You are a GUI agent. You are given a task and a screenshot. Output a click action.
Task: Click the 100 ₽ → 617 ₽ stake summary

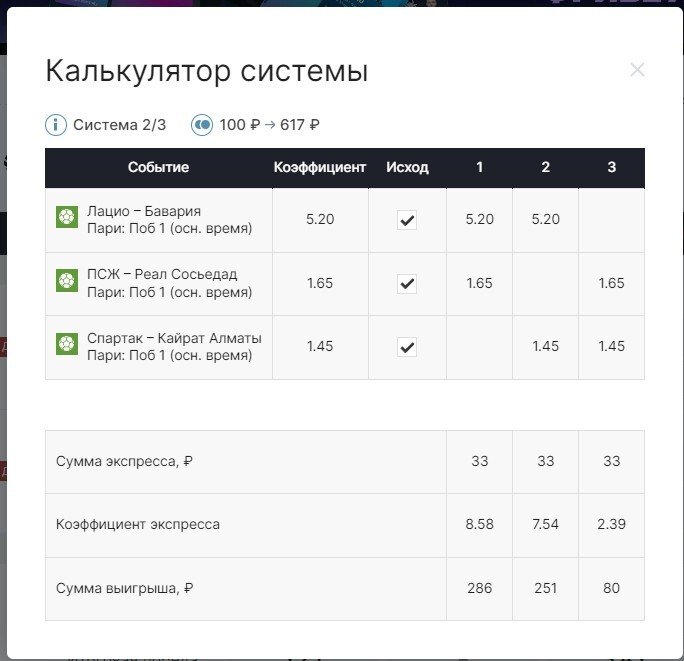point(270,125)
